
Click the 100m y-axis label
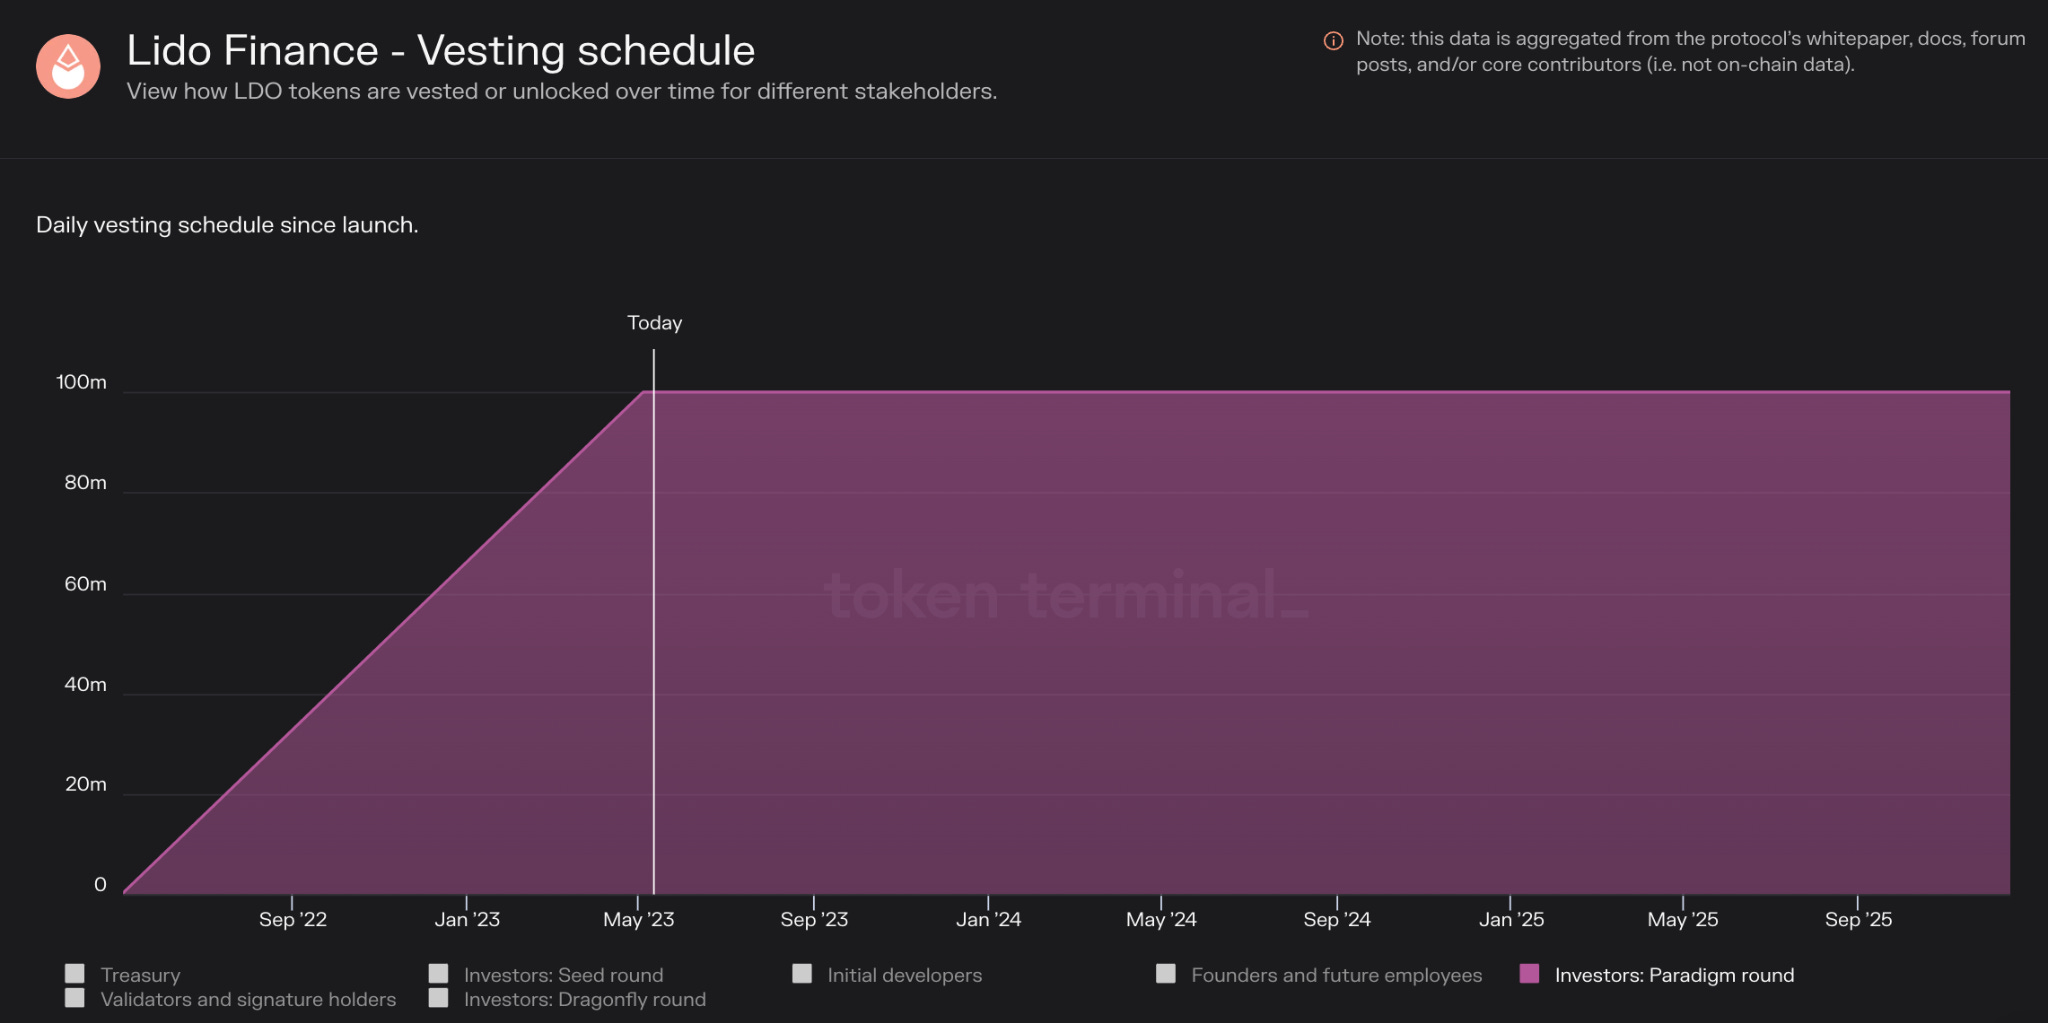click(x=81, y=382)
